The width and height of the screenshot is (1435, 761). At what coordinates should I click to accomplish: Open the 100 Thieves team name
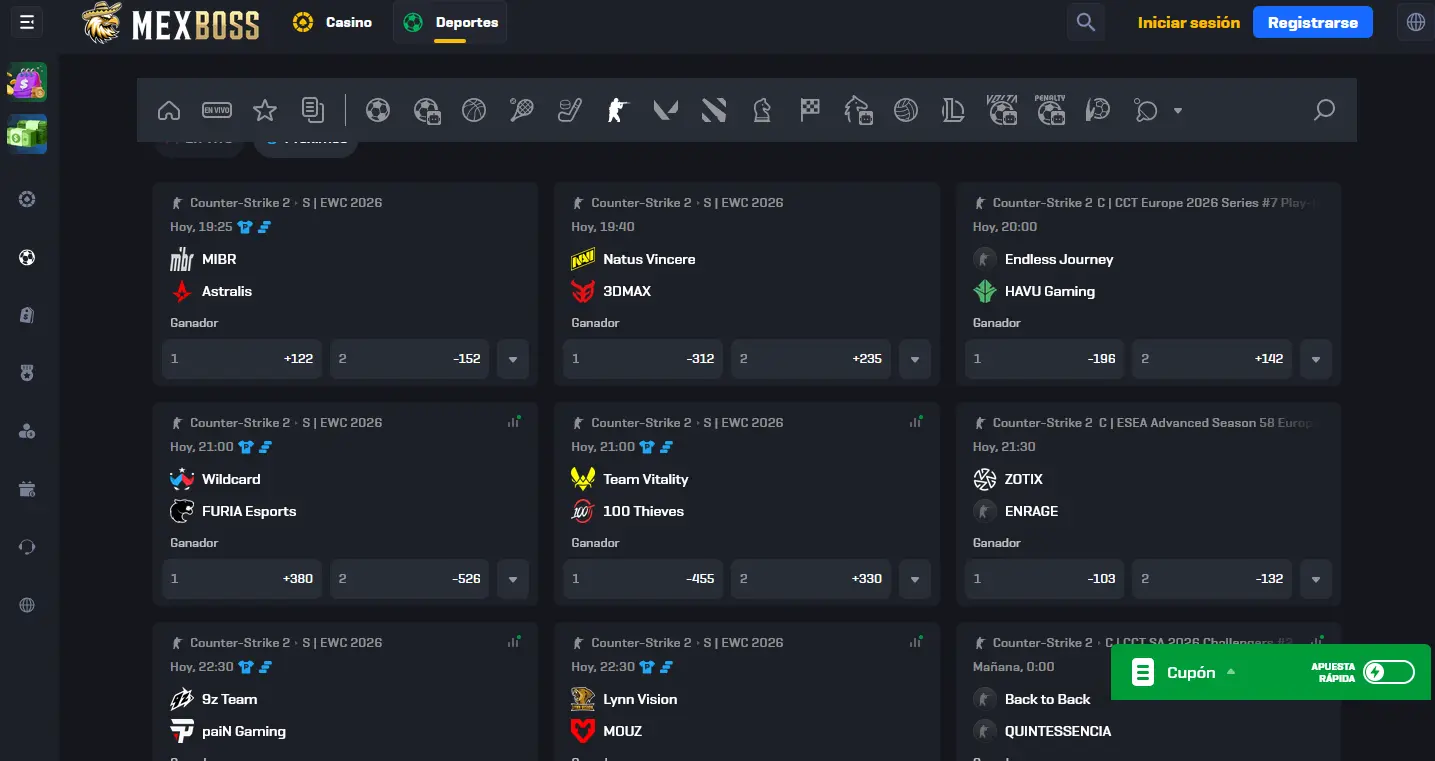pyautogui.click(x=643, y=511)
